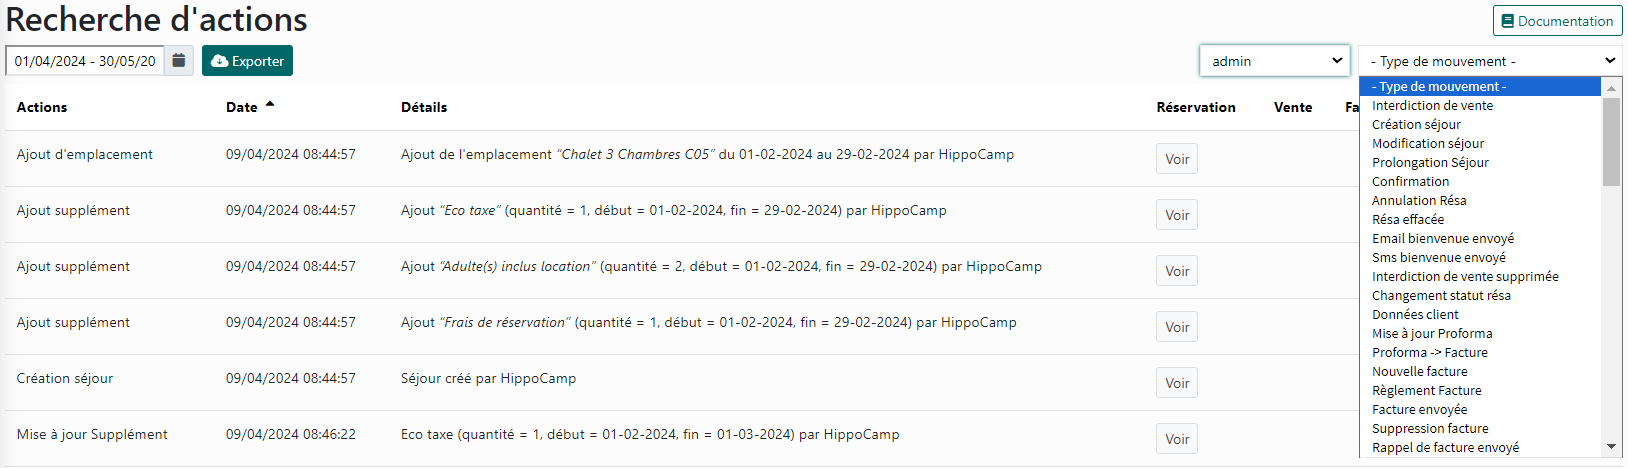Select 'Email bienvenue envoyé' option
This screenshot has width=1628, height=468.
pyautogui.click(x=1443, y=238)
